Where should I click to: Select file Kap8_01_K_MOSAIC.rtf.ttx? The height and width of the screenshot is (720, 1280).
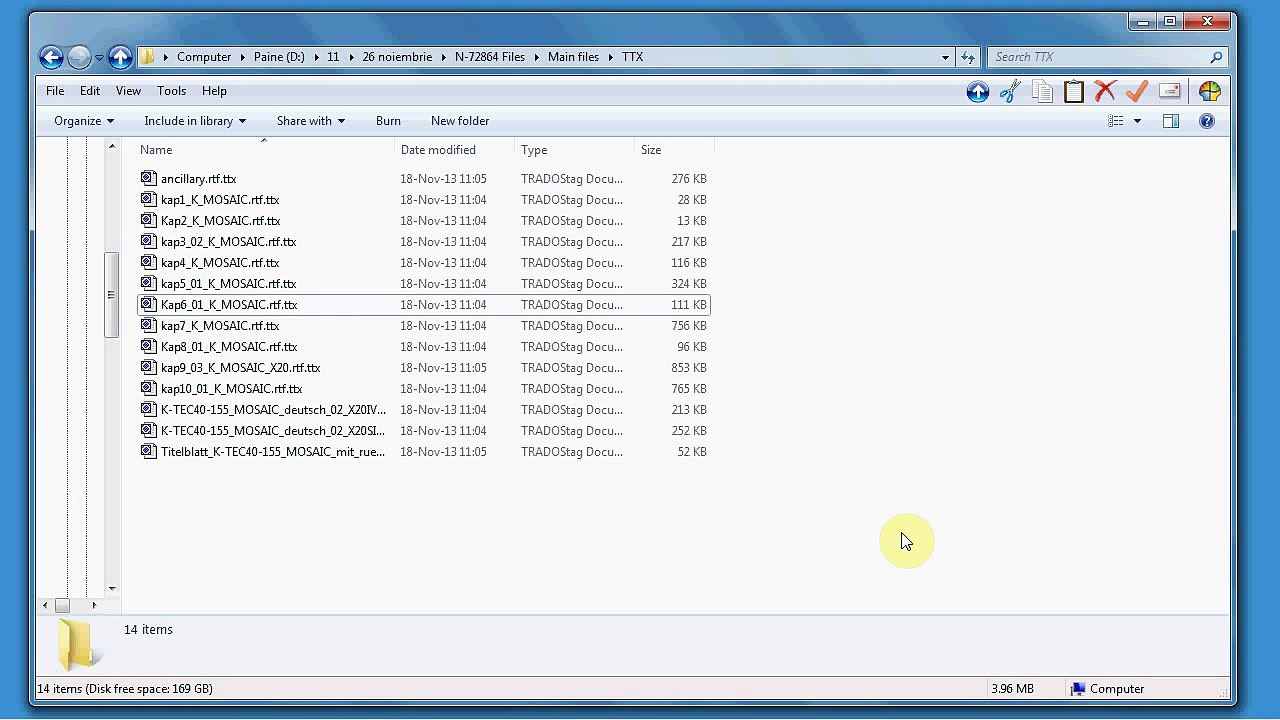point(229,347)
